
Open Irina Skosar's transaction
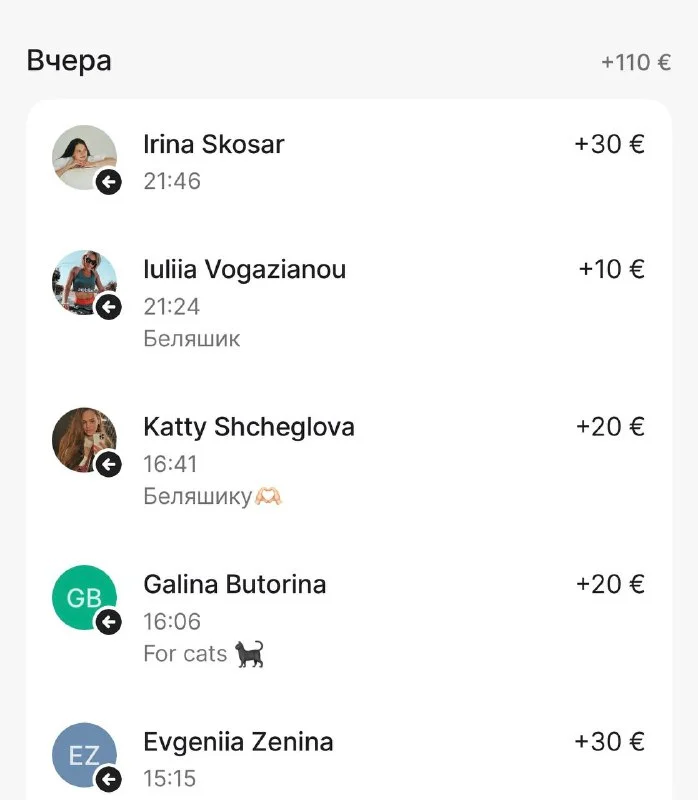pyautogui.click(x=214, y=145)
